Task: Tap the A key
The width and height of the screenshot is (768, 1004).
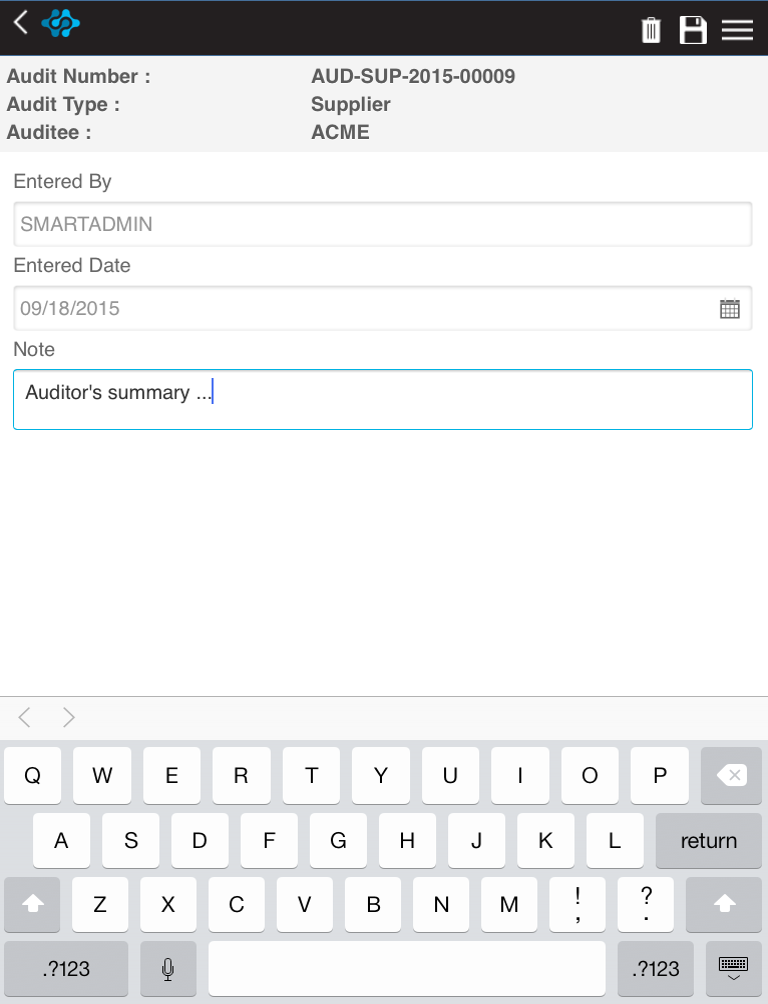Action: (x=61, y=840)
